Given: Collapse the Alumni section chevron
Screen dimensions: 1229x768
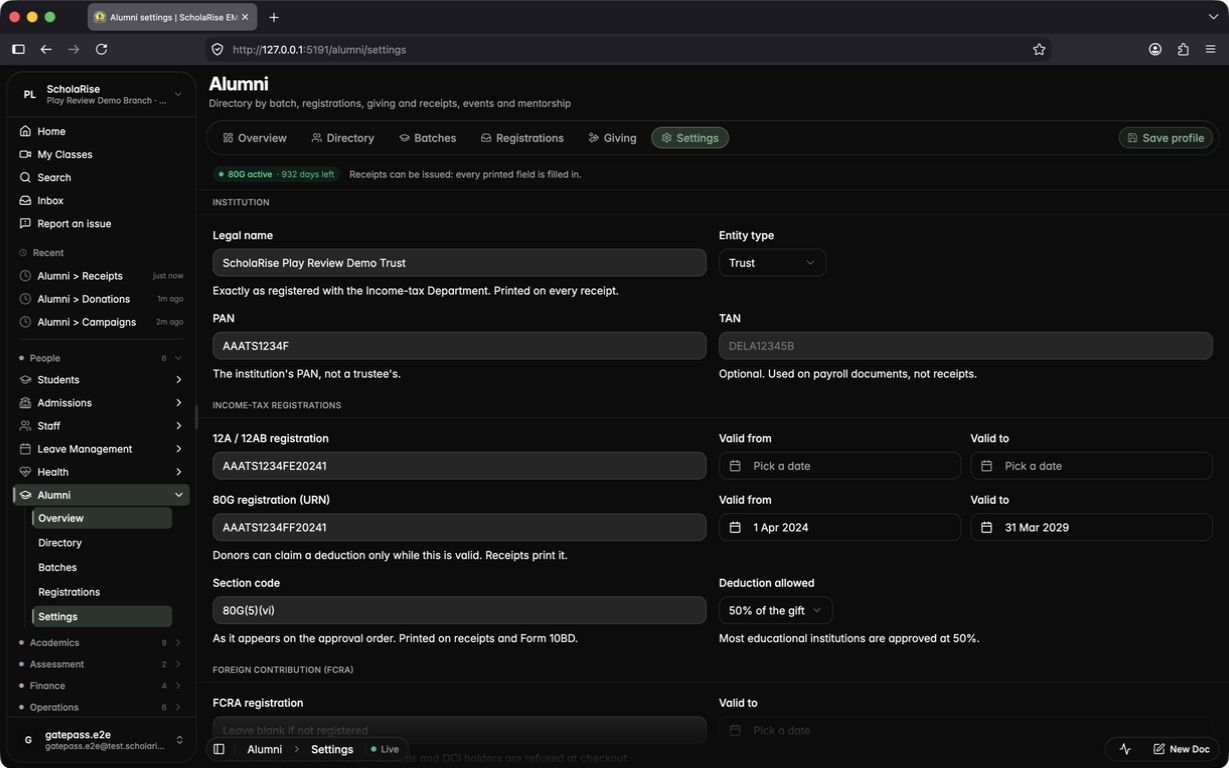Looking at the screenshot, I should coord(178,495).
